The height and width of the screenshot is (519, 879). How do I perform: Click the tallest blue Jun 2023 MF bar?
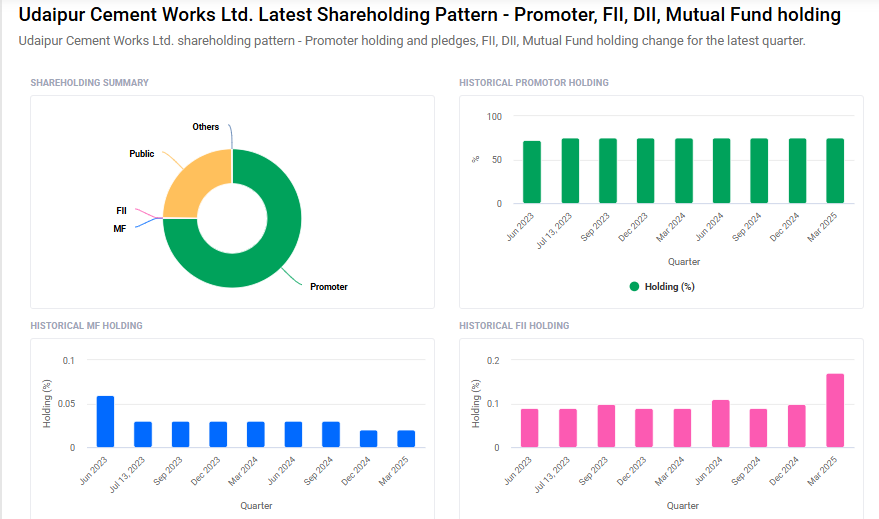point(105,422)
